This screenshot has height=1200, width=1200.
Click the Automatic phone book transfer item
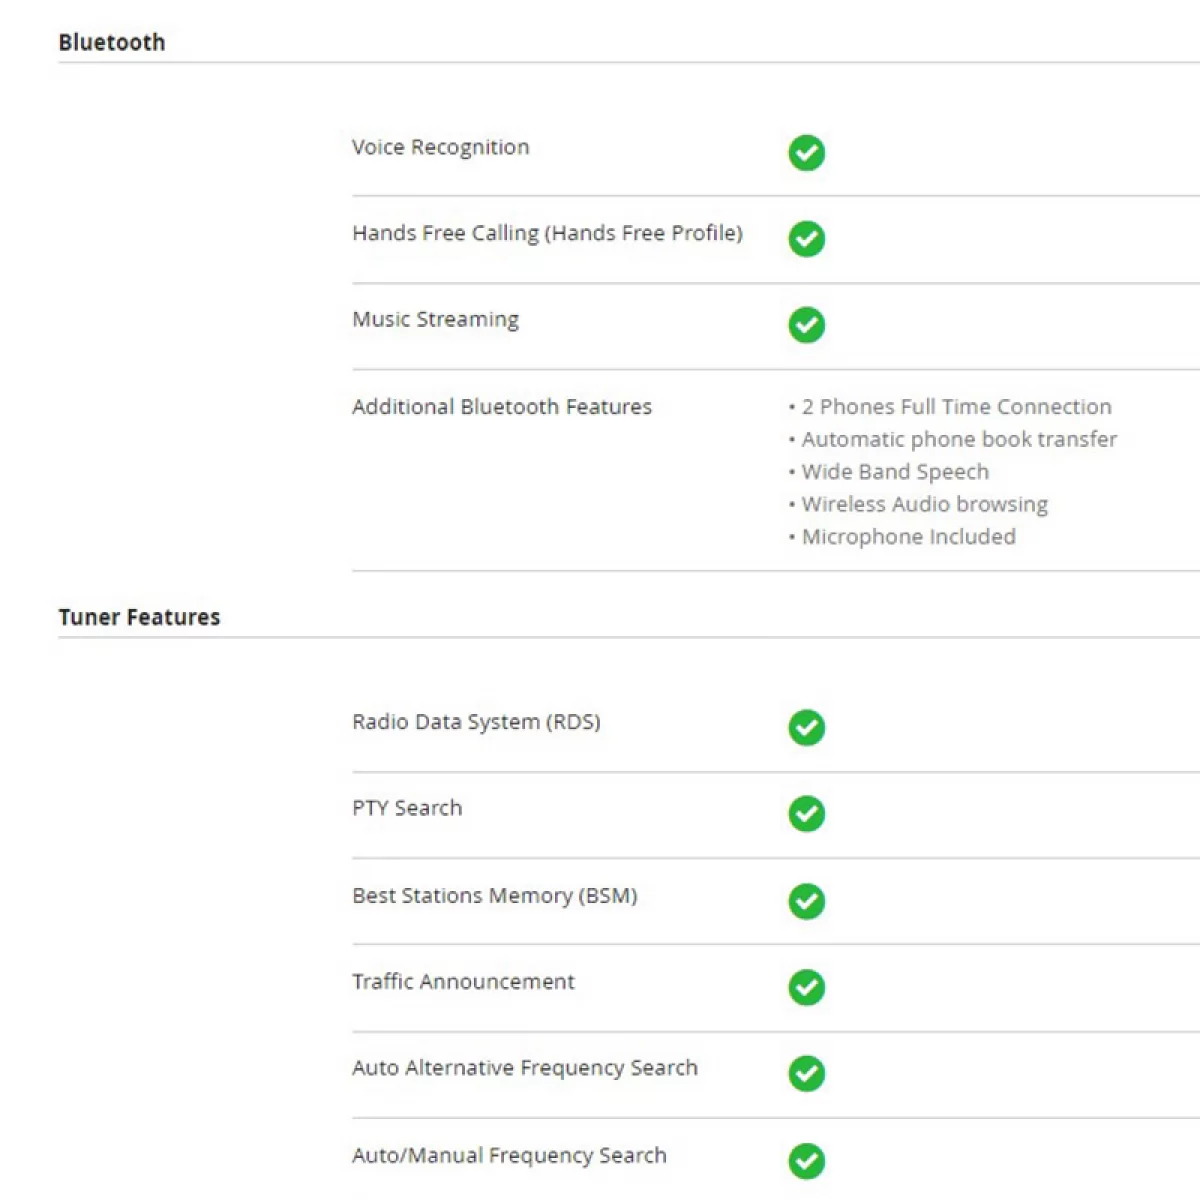[x=959, y=439]
